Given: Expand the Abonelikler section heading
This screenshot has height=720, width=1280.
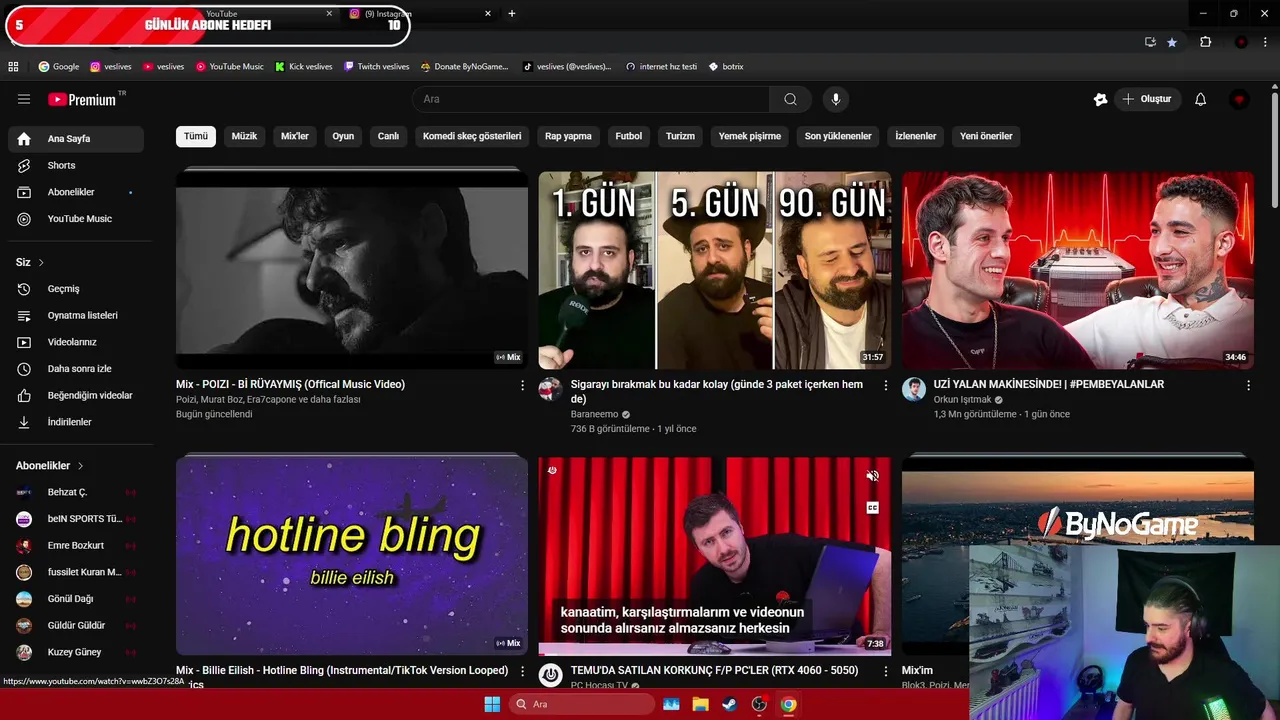Looking at the screenshot, I should coord(50,466).
